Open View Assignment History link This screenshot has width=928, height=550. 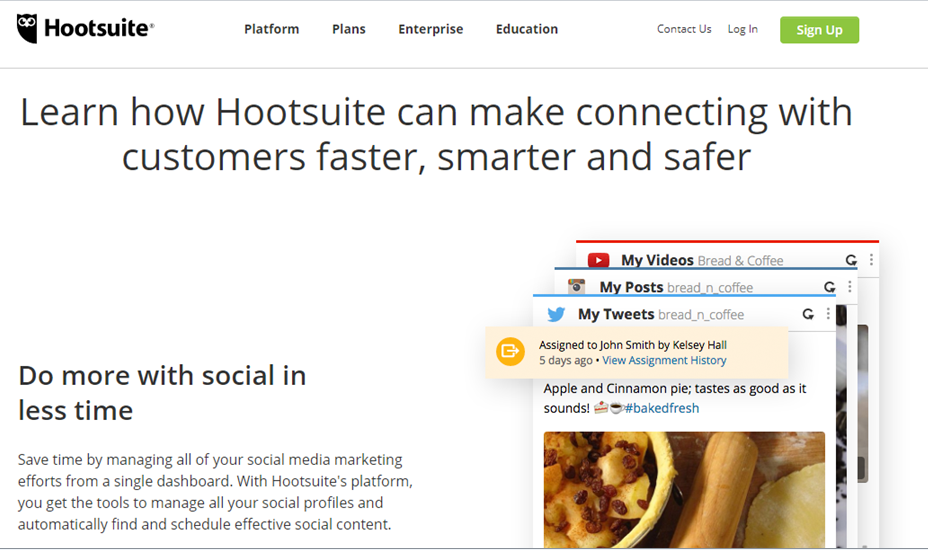pos(664,360)
